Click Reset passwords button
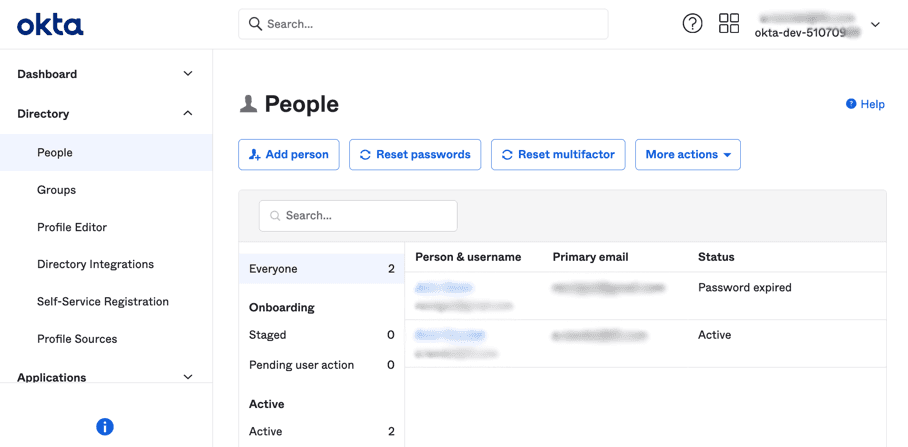This screenshot has height=447, width=908. [414, 155]
